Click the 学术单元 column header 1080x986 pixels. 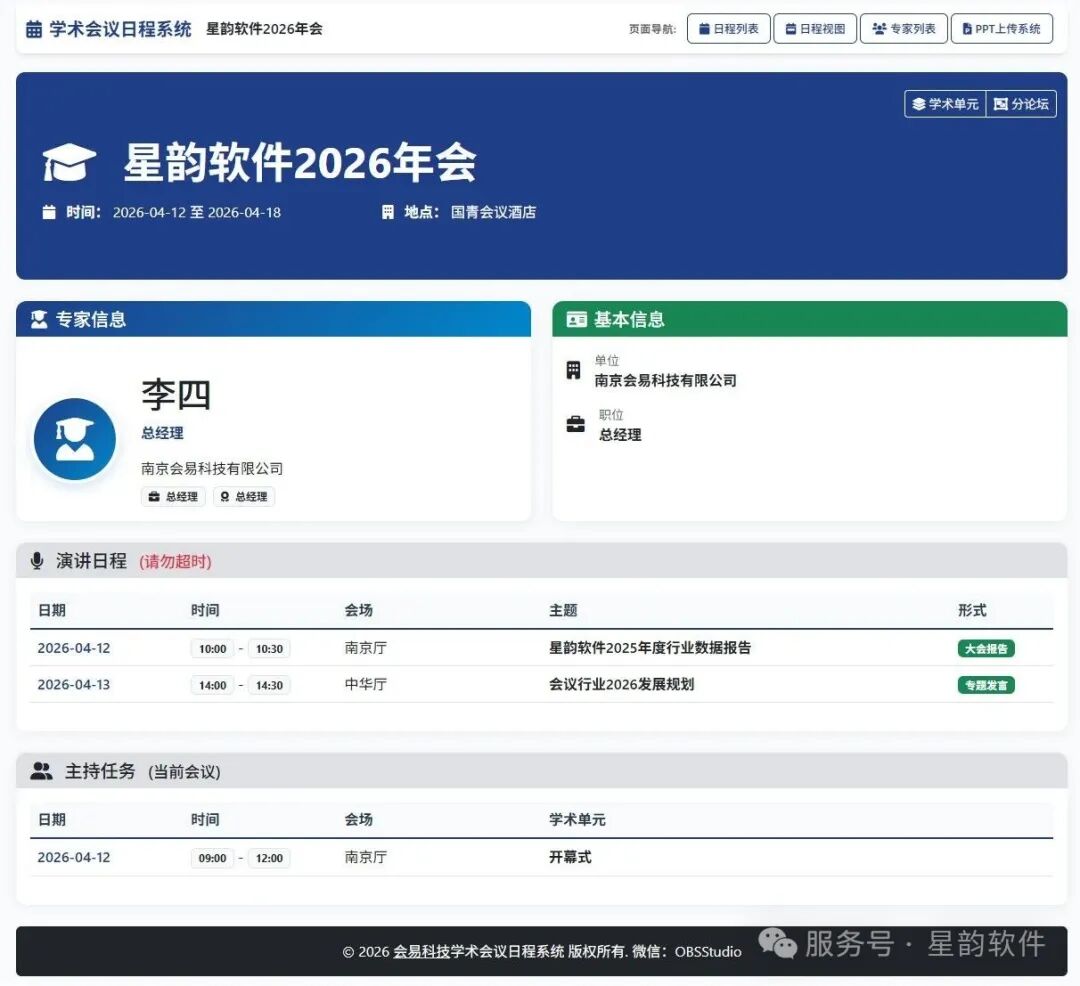pyautogui.click(x=577, y=819)
